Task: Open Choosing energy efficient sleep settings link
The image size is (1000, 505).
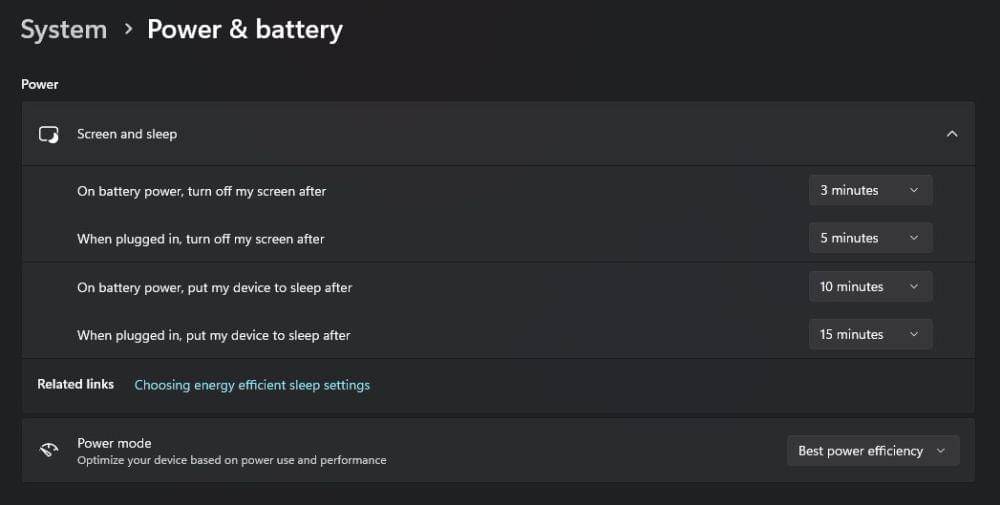Action: click(x=252, y=385)
